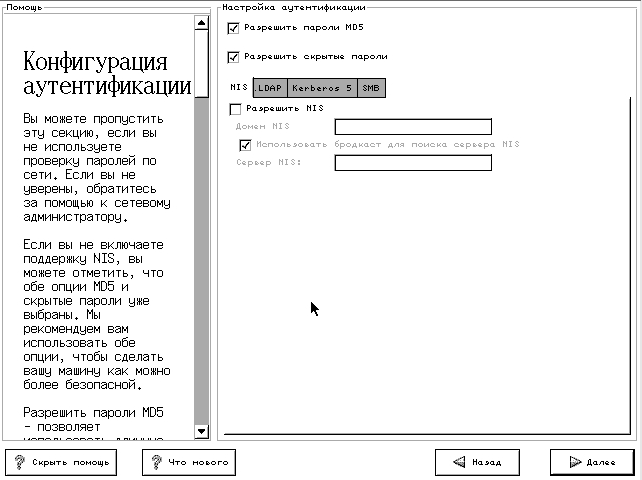Open the Kerberos 5 tab
This screenshot has height=480, width=642.
[321, 88]
